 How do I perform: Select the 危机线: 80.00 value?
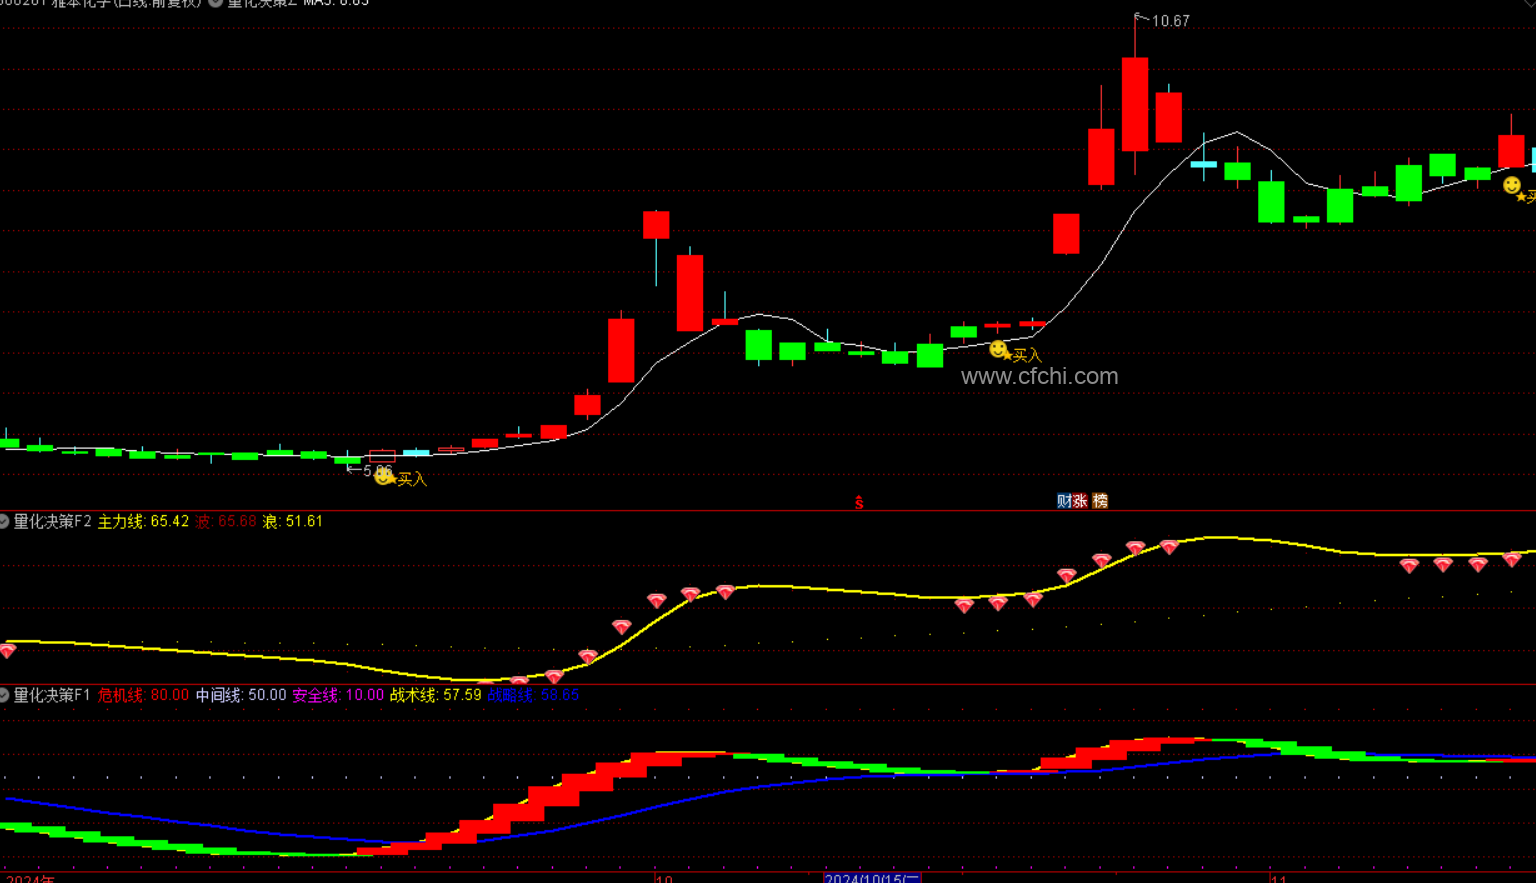click(143, 695)
